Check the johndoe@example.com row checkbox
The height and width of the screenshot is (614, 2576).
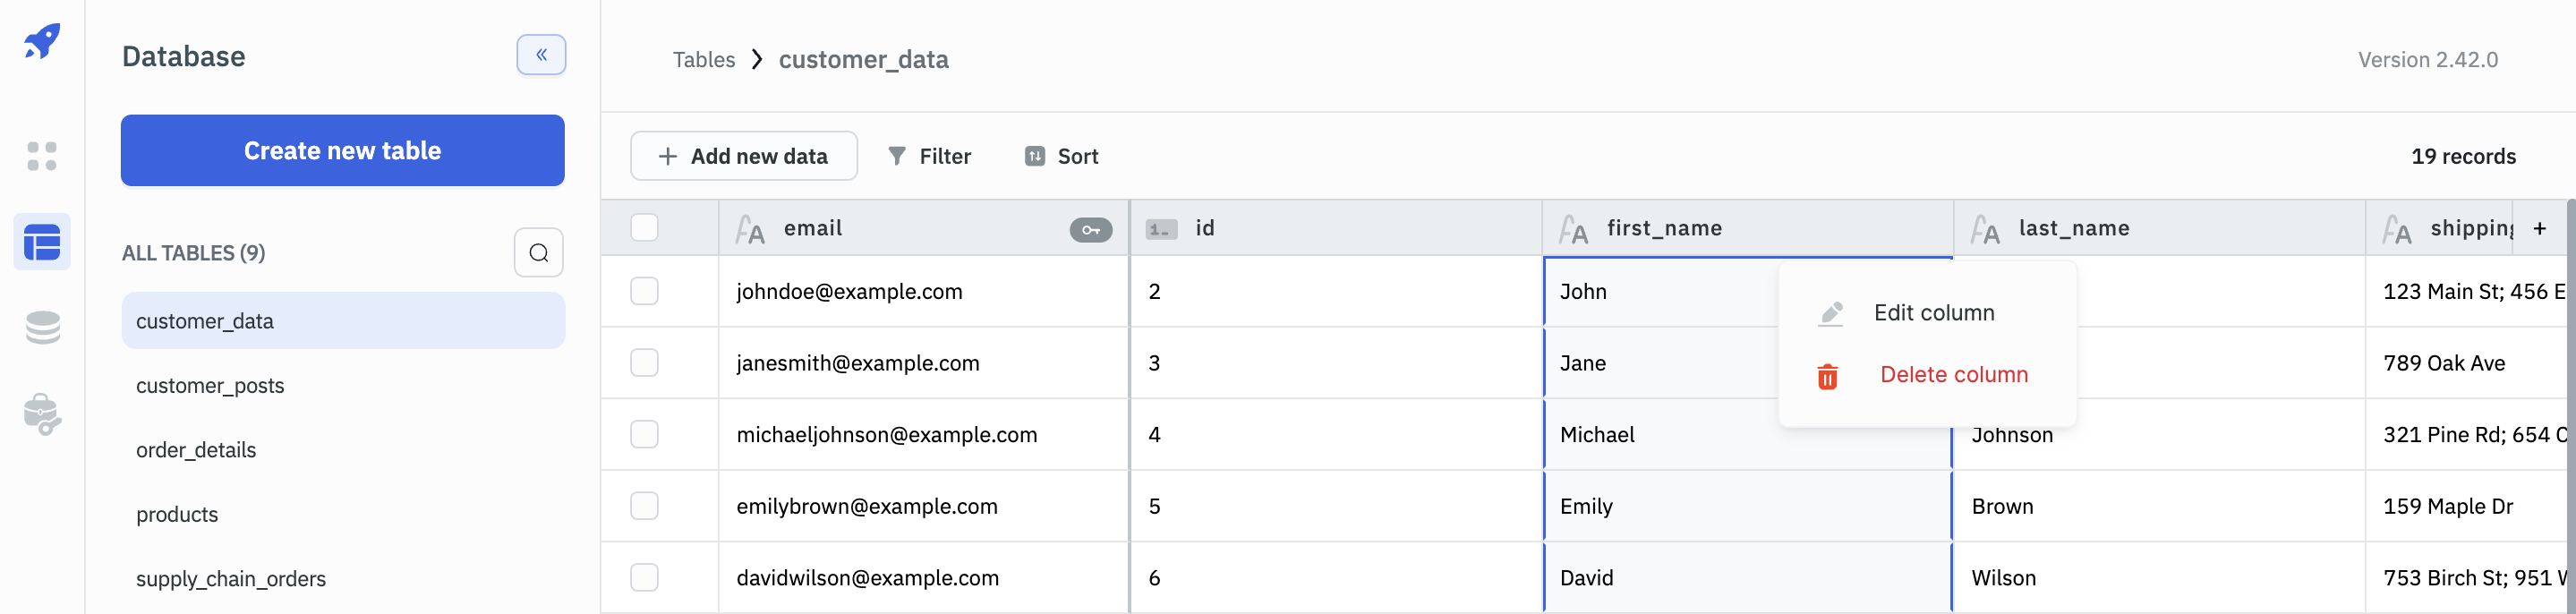tap(644, 291)
